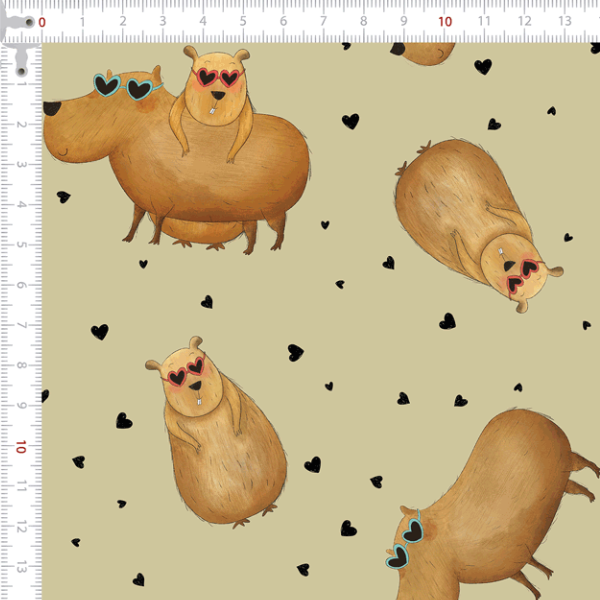Viewport: 600px width, 600px height.
Task: Click the number 5 on the left ruler
Action: pyautogui.click(x=21, y=245)
